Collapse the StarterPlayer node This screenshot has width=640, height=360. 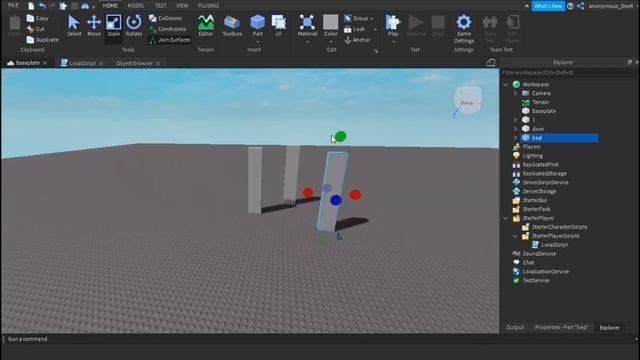(x=506, y=218)
